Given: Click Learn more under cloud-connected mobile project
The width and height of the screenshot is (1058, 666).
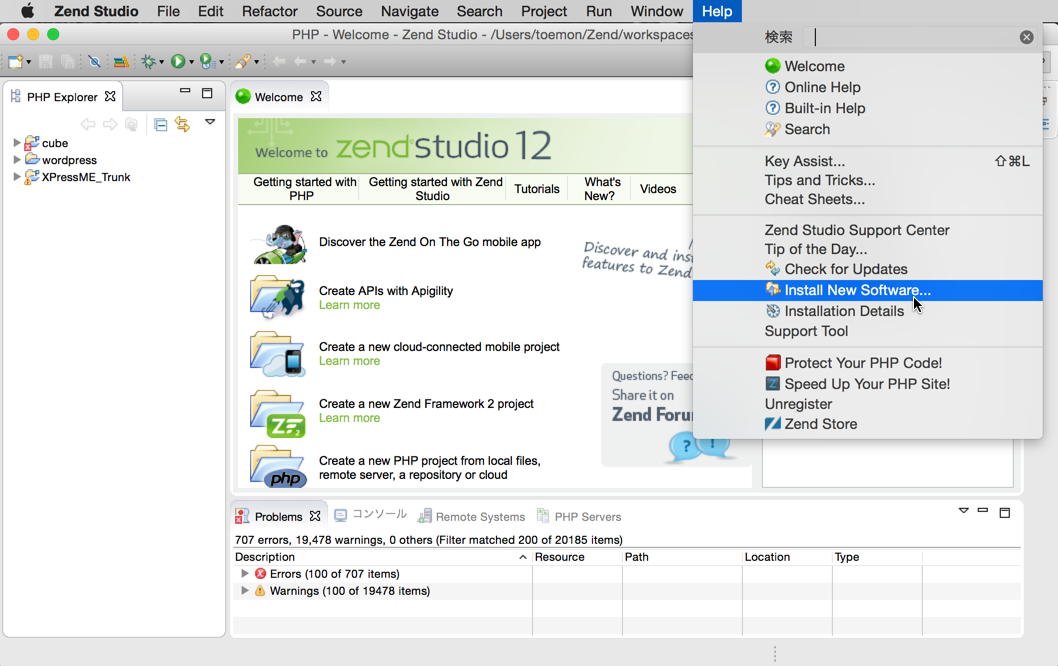Looking at the screenshot, I should tap(350, 361).
